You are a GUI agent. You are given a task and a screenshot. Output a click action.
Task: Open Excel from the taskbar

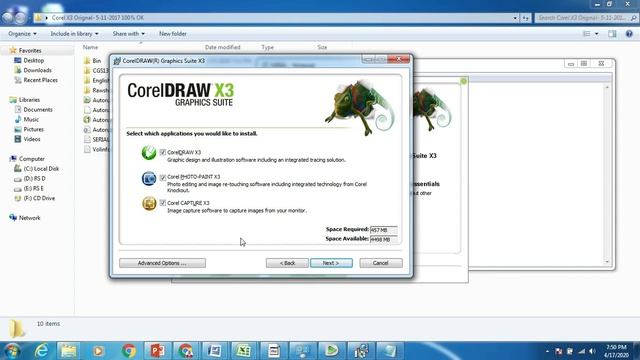[244, 351]
